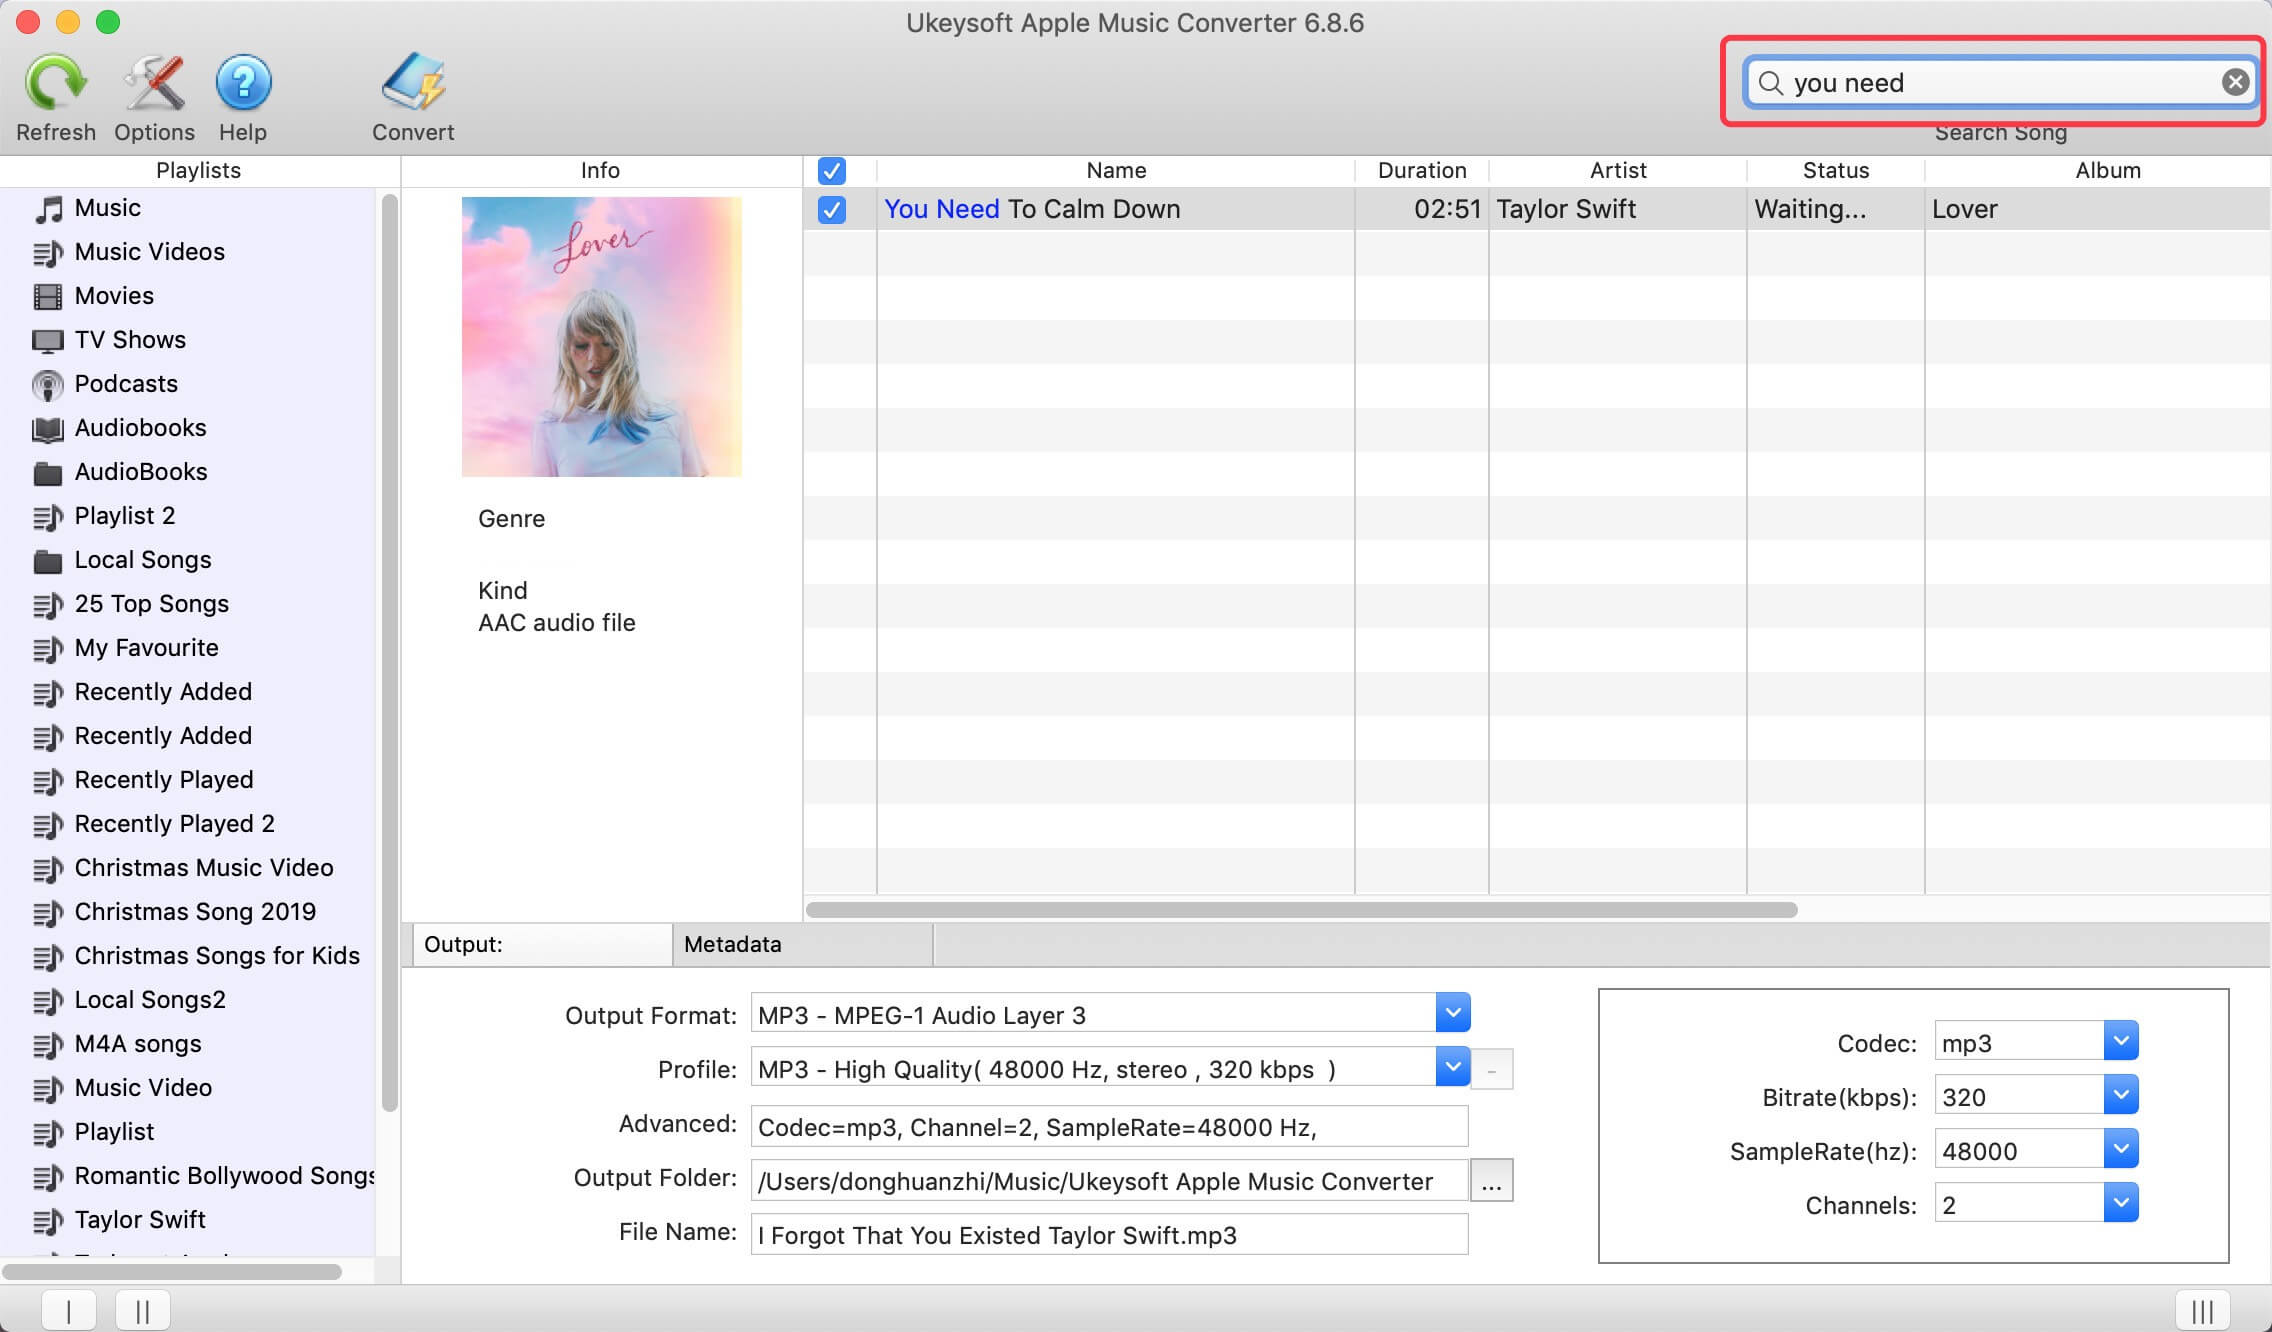2272x1332 pixels.
Task: Sort by the Artist column header
Action: (x=1618, y=171)
